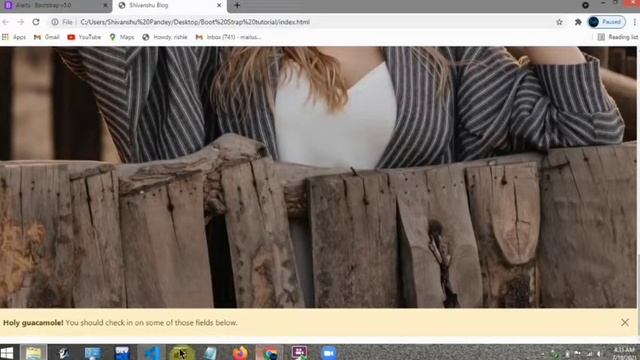The image size is (640, 360).
Task: Open Visual Studio Code from taskbar
Action: [152, 353]
